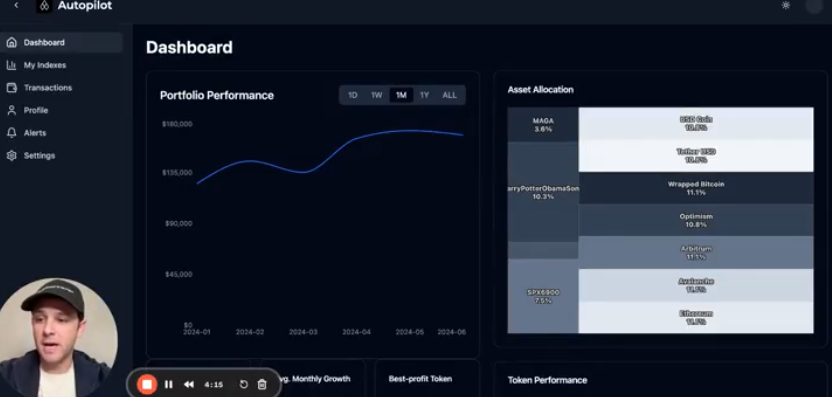The image size is (832, 397).
Task: Click the Dashboard home icon in sidebar
Action: click(11, 42)
